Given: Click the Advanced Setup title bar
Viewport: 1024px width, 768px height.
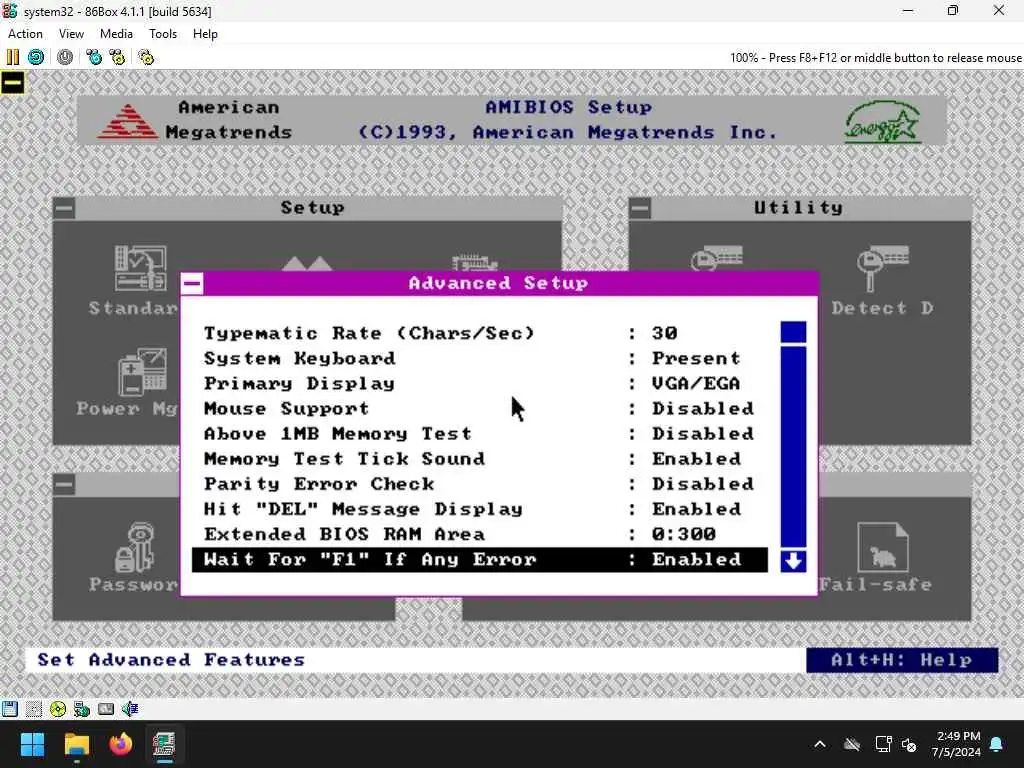Looking at the screenshot, I should tap(499, 283).
